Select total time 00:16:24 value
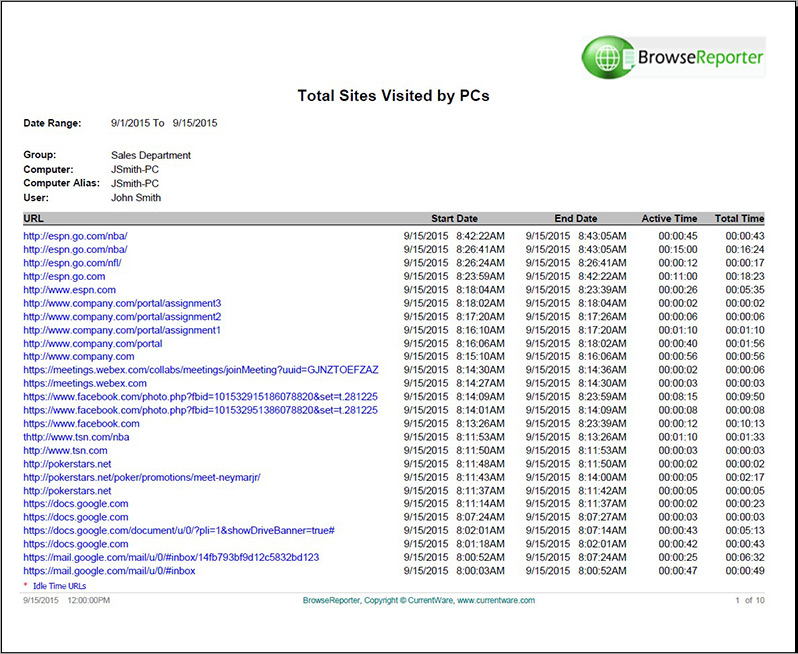This screenshot has height=654, width=798. [745, 249]
